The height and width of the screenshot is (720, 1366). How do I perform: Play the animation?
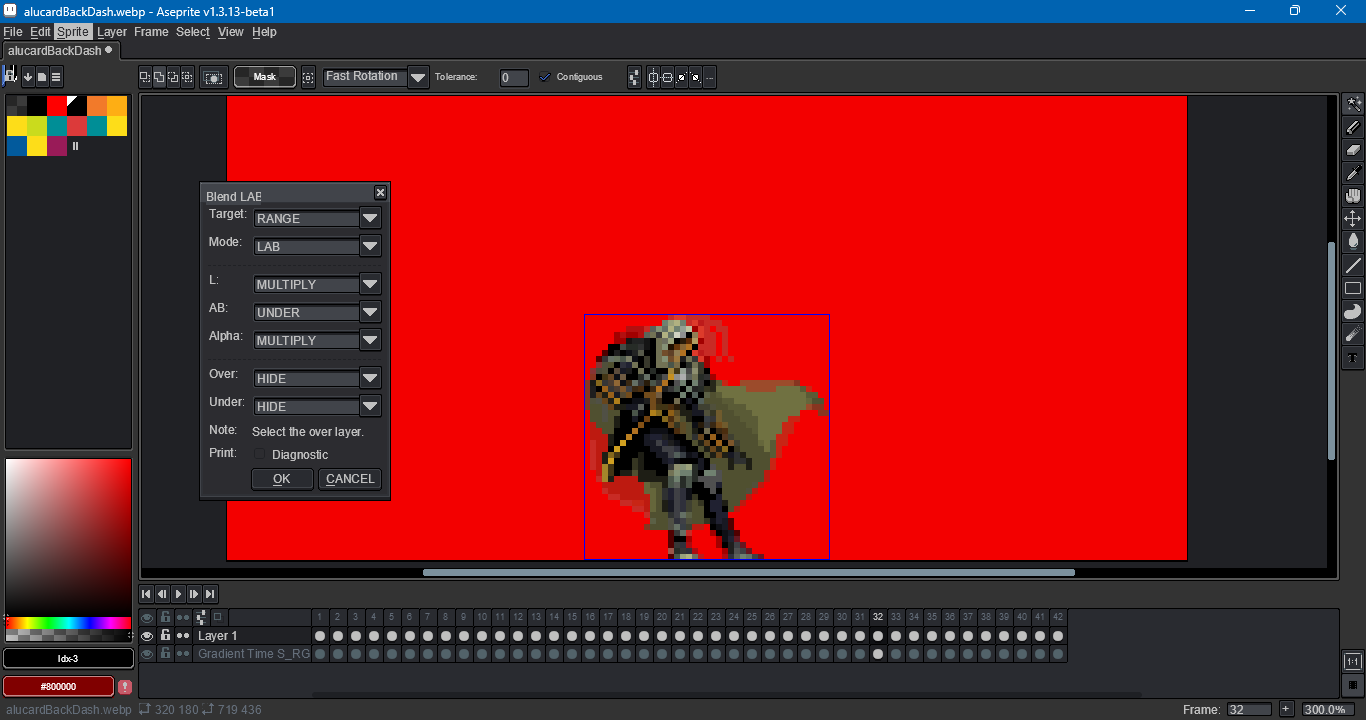(178, 594)
